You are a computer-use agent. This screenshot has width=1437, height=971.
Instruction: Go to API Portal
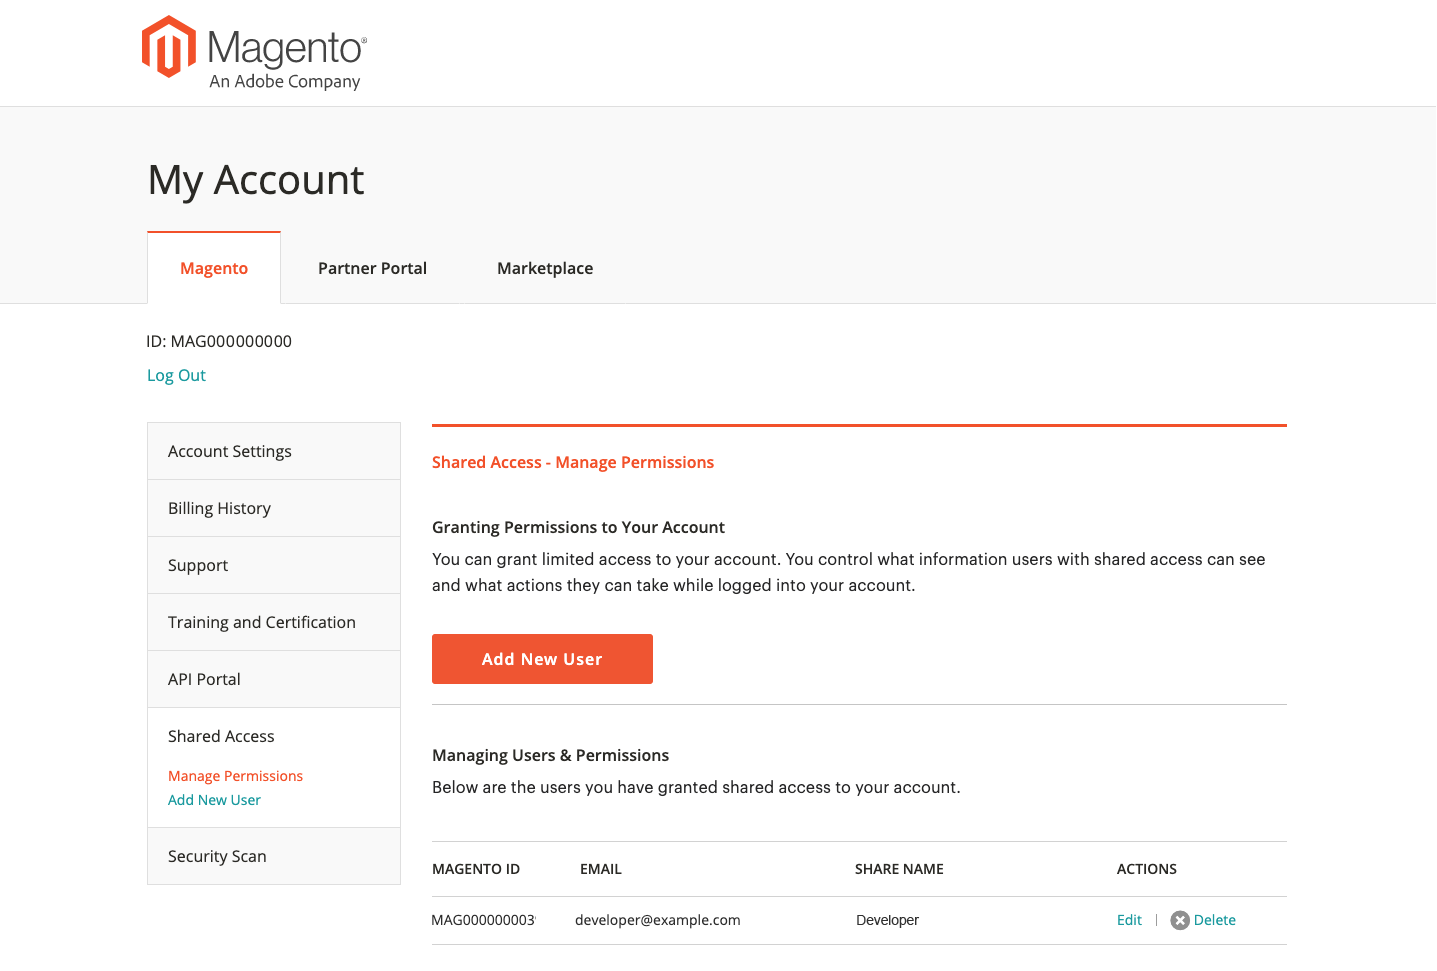pos(274,679)
